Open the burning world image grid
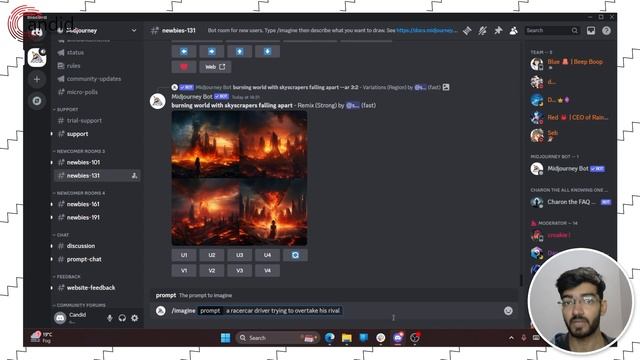 coord(239,178)
